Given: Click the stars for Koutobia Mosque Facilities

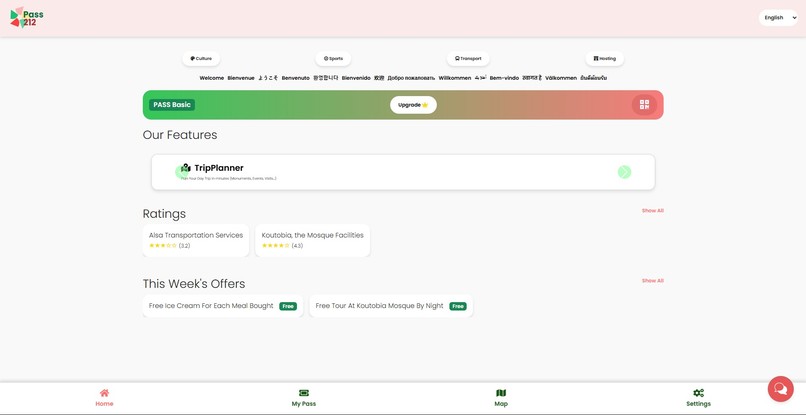Looking at the screenshot, I should (x=276, y=246).
